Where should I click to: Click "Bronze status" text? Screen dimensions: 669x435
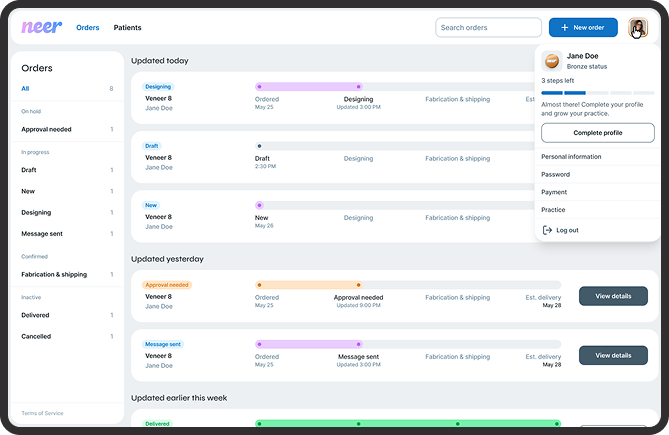587,67
